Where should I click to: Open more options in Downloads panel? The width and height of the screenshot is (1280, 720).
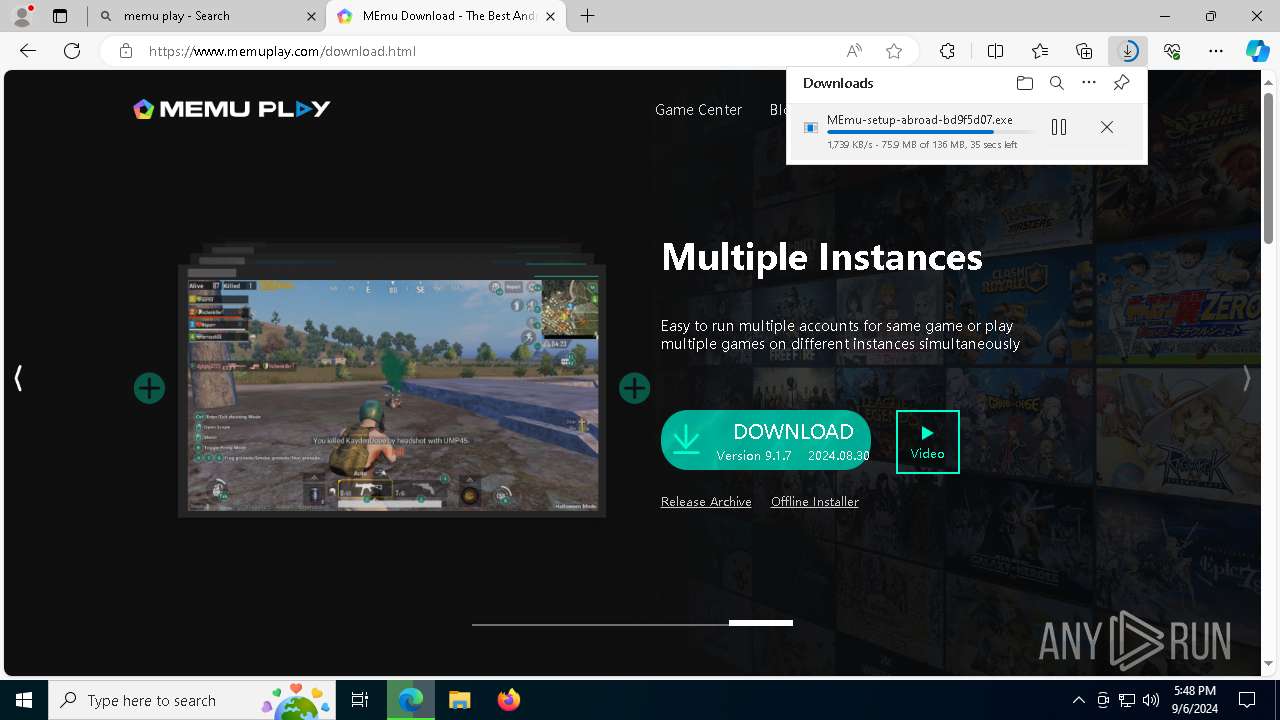click(1089, 83)
